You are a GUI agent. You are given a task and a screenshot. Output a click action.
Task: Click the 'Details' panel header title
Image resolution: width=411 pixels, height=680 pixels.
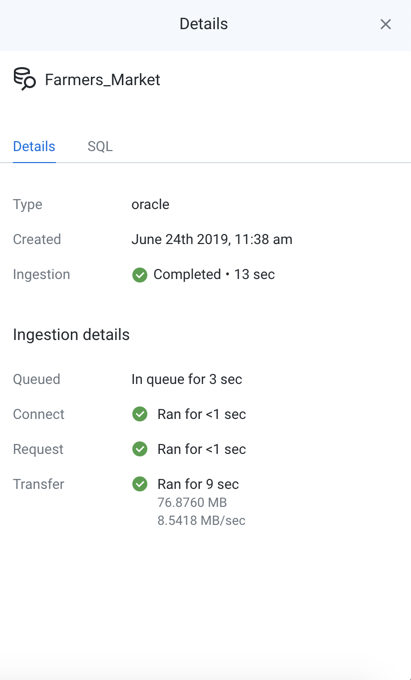(x=204, y=24)
